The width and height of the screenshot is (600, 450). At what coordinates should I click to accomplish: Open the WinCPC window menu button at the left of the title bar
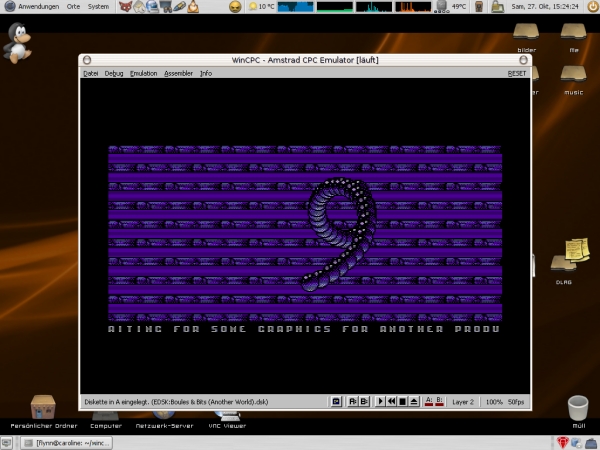tap(87, 60)
